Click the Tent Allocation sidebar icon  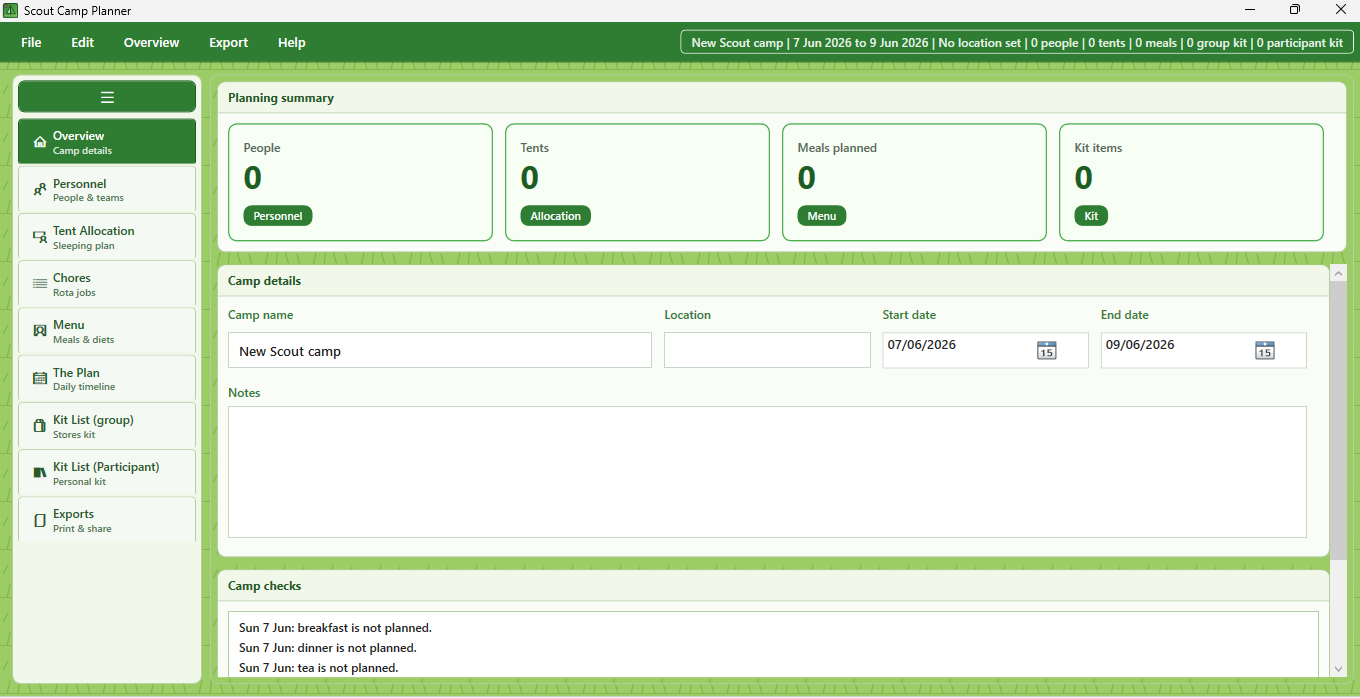click(x=40, y=237)
